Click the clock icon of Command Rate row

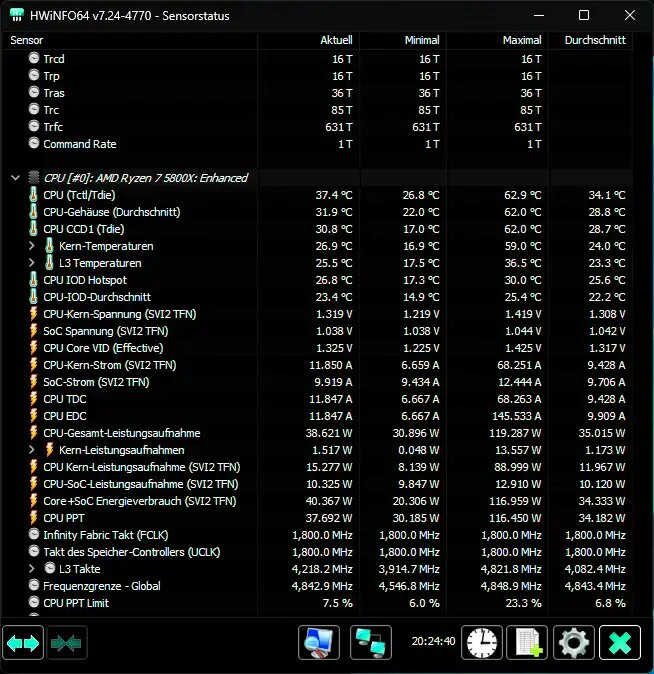click(x=34, y=143)
